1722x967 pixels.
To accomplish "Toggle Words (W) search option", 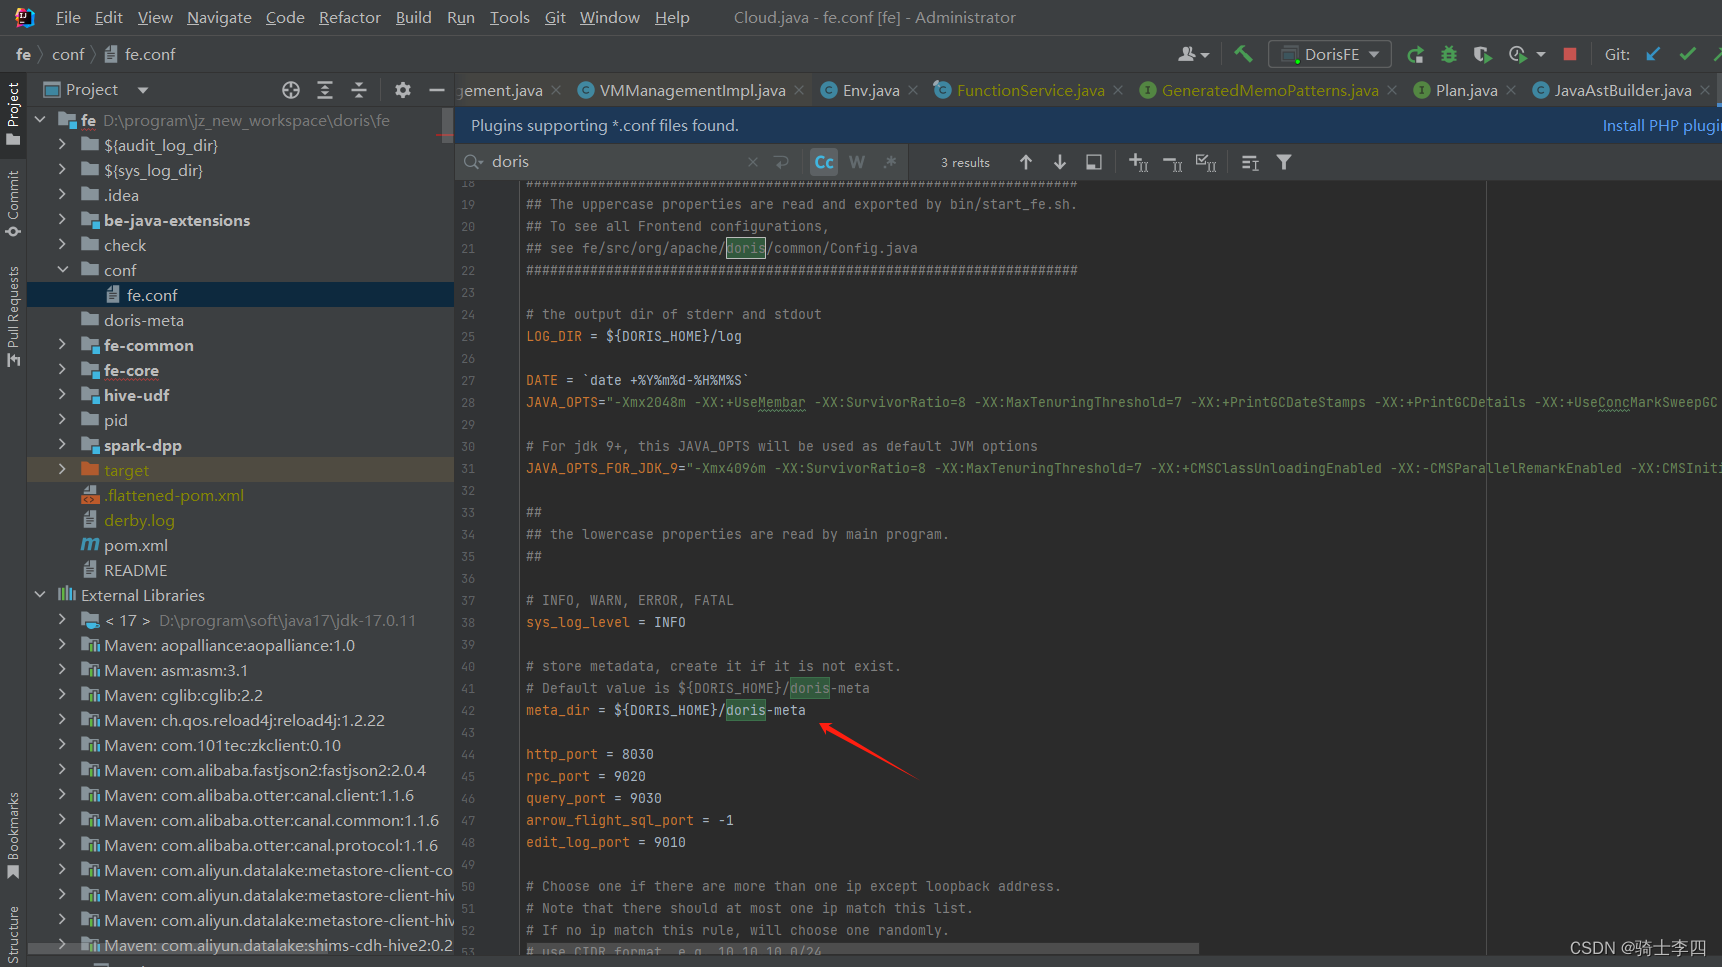I will coord(857,162).
